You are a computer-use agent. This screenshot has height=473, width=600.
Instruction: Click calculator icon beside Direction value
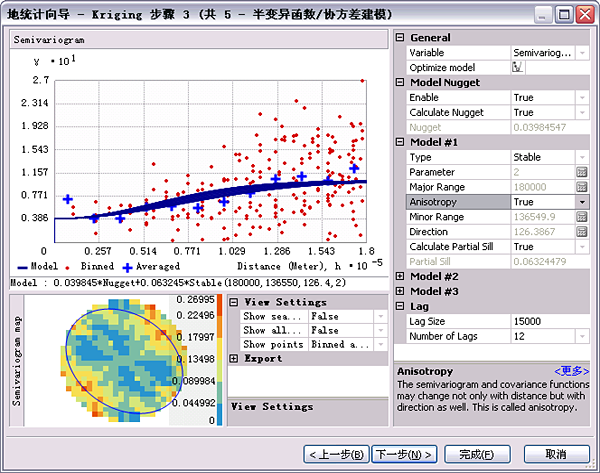point(581,232)
